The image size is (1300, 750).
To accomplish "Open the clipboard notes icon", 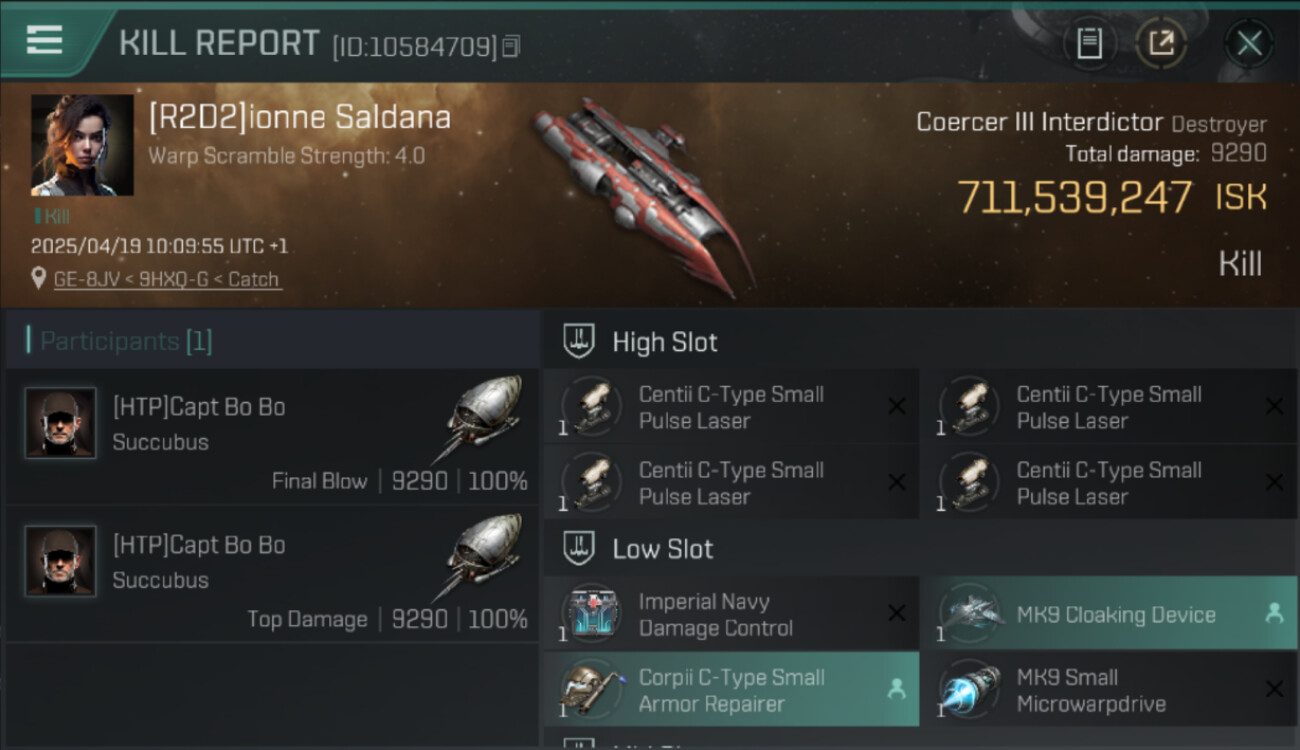I will click(x=1089, y=43).
